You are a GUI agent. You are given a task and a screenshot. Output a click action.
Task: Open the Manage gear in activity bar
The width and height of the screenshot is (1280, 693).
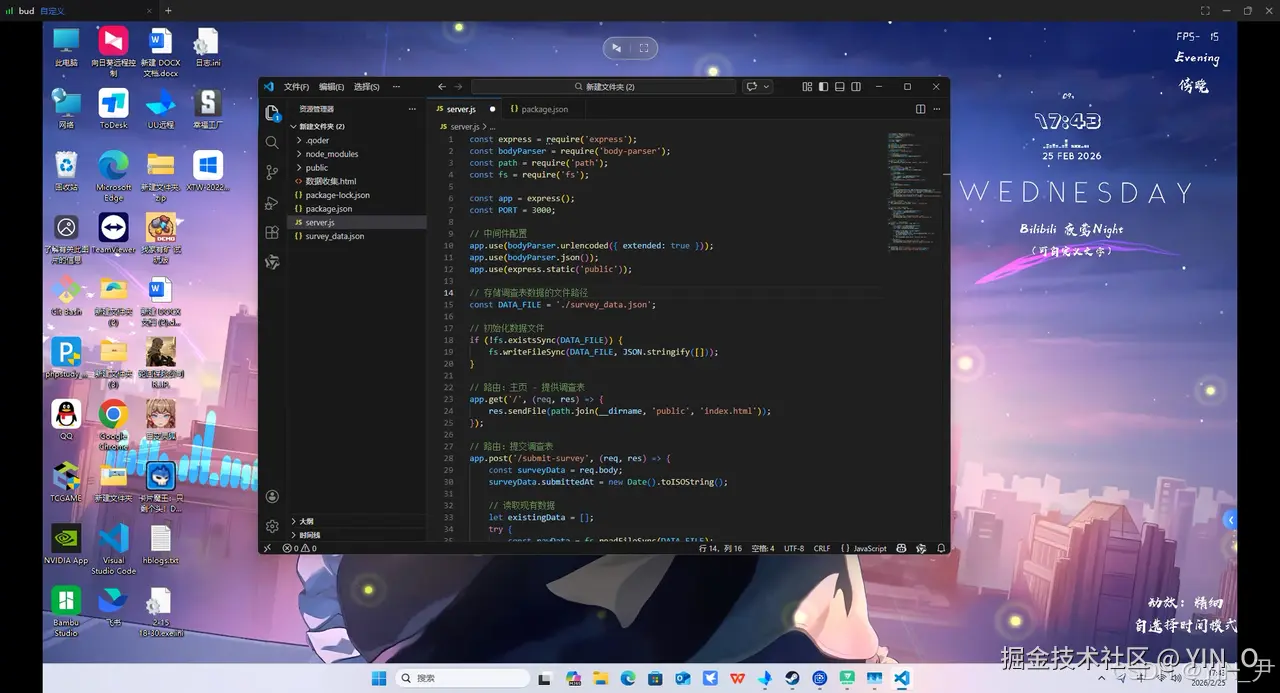[272, 526]
